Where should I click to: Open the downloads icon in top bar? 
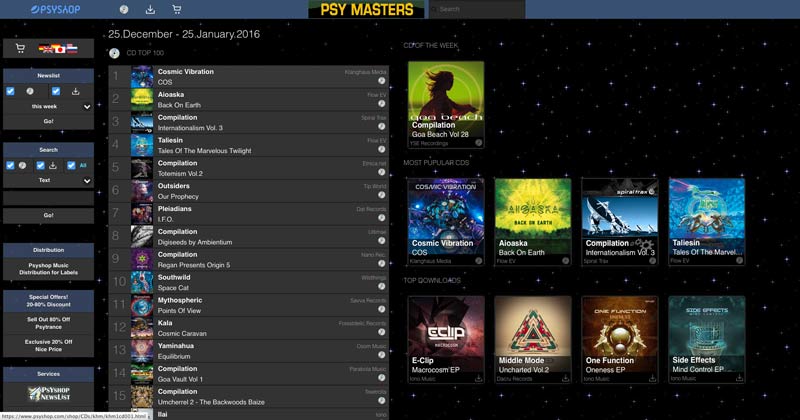(150, 9)
